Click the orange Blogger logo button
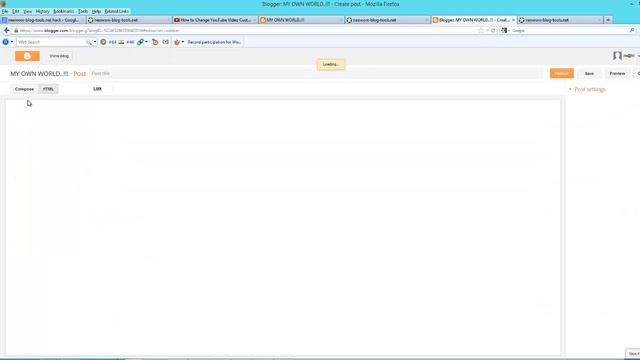Viewport: 640px width, 360px height. (27, 56)
